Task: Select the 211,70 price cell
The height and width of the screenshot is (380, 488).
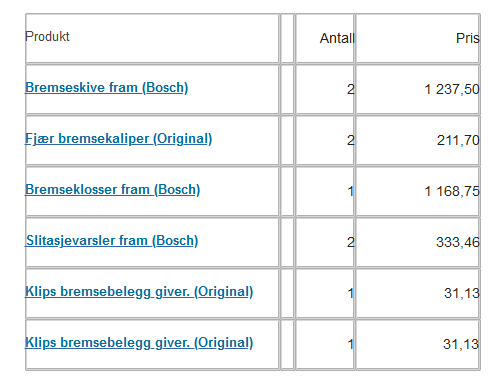Action: [458, 140]
